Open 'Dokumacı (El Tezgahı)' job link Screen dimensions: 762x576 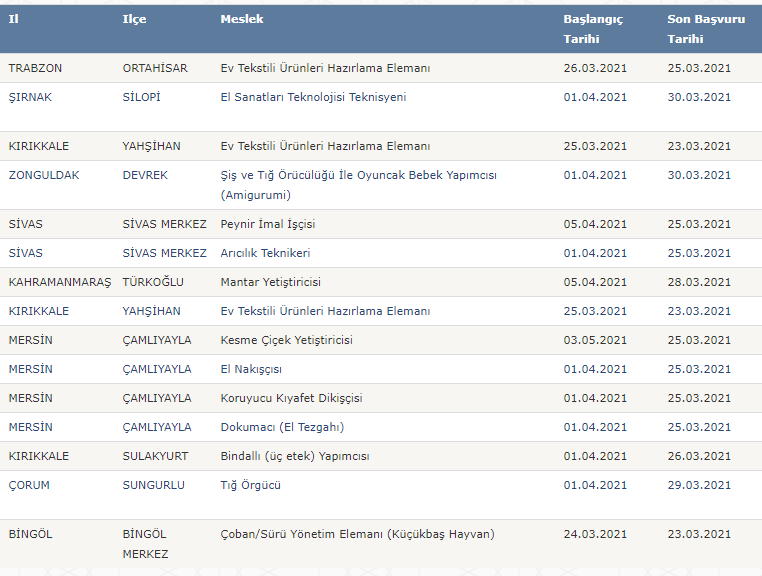(282, 427)
